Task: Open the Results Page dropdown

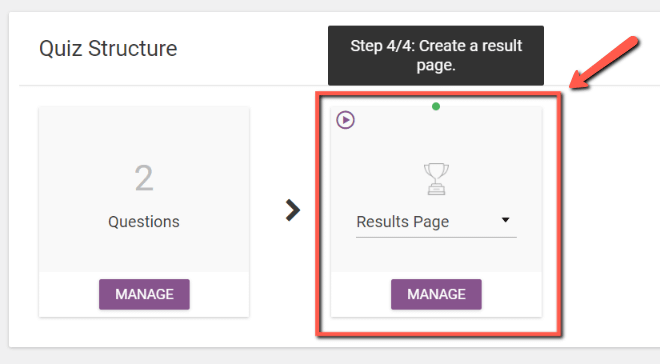Action: pyautogui.click(x=436, y=222)
